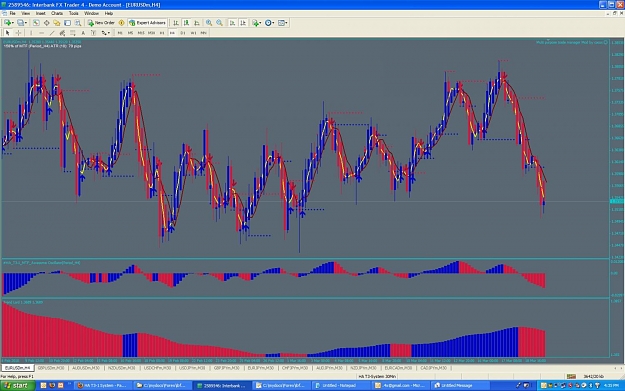
Task: Open HA T3-1 System taskbar item
Action: 103,385
